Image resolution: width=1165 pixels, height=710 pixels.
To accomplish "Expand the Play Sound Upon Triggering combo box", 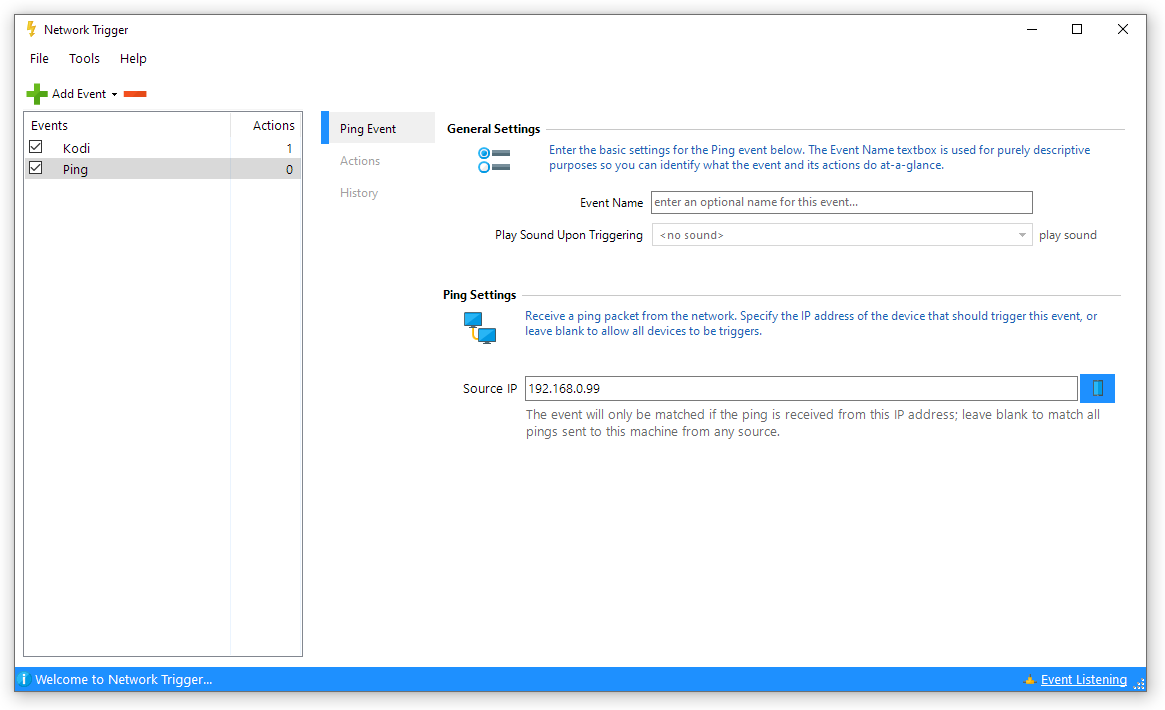I will pos(1022,235).
